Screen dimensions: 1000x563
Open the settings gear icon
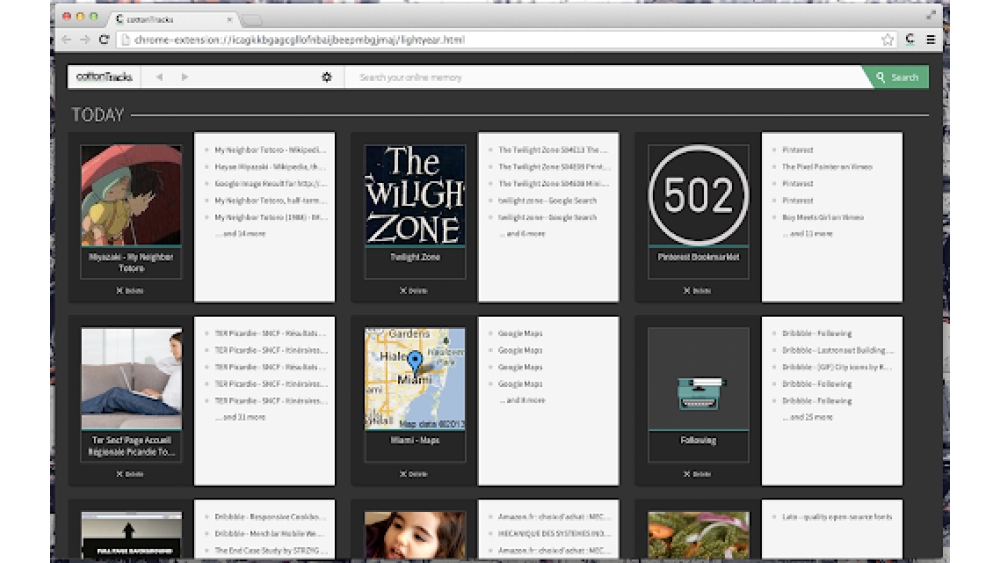point(326,77)
